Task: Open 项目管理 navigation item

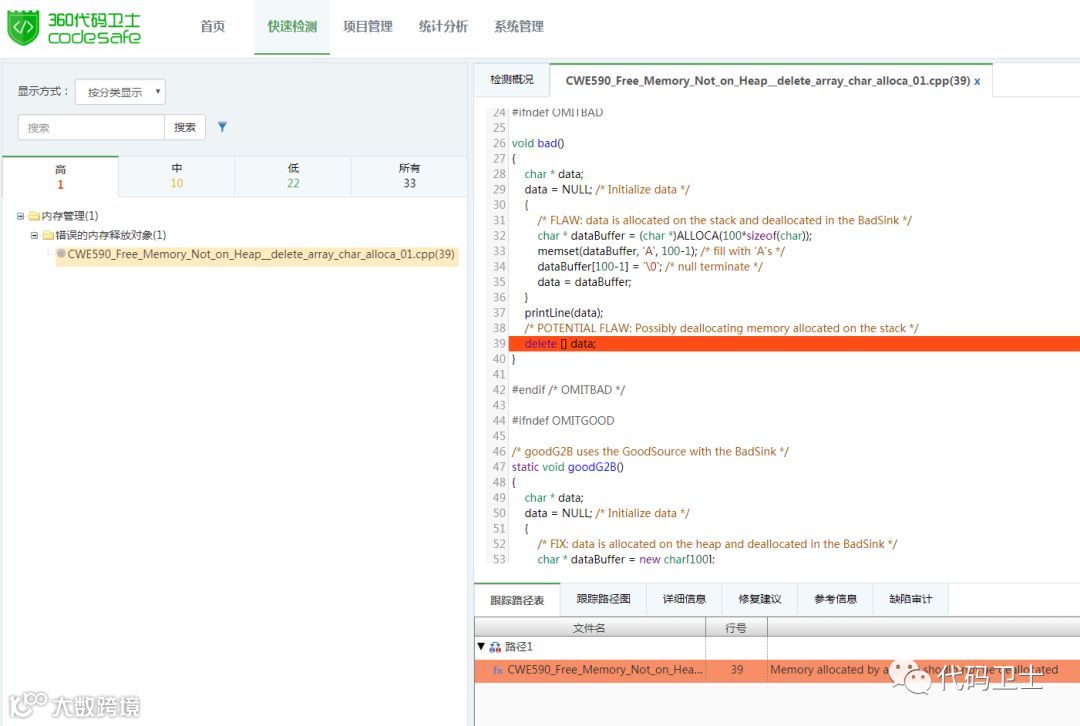Action: (x=368, y=27)
